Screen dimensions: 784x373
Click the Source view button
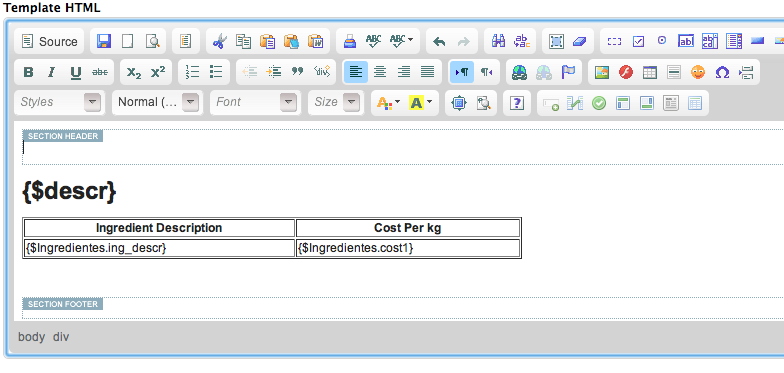pyautogui.click(x=50, y=42)
